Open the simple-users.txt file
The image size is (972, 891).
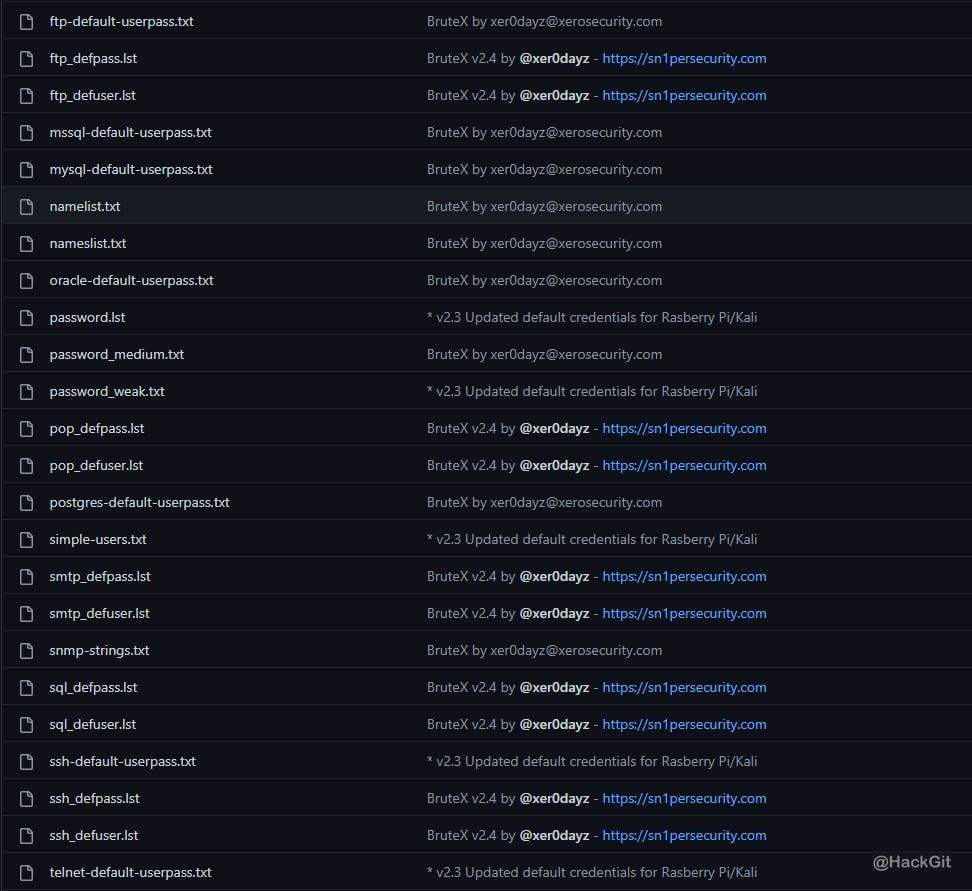pyautogui.click(x=98, y=539)
